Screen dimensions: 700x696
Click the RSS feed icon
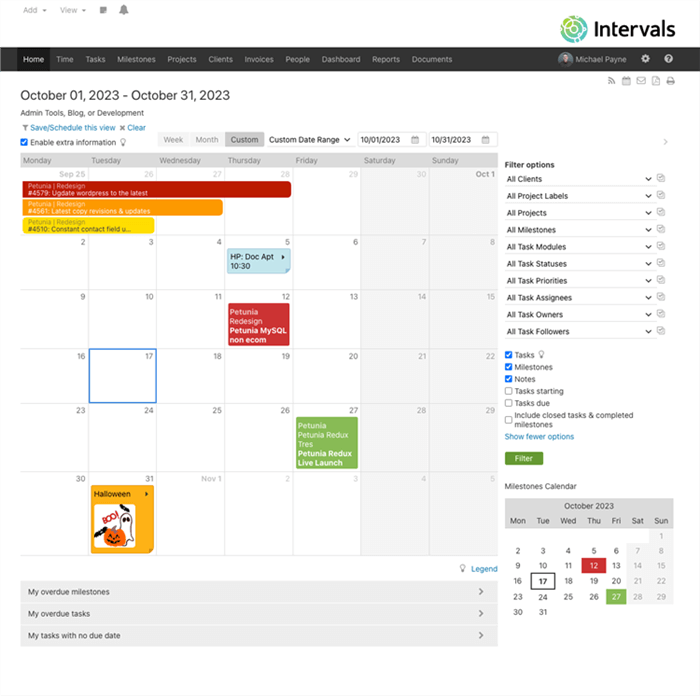pyautogui.click(x=611, y=81)
